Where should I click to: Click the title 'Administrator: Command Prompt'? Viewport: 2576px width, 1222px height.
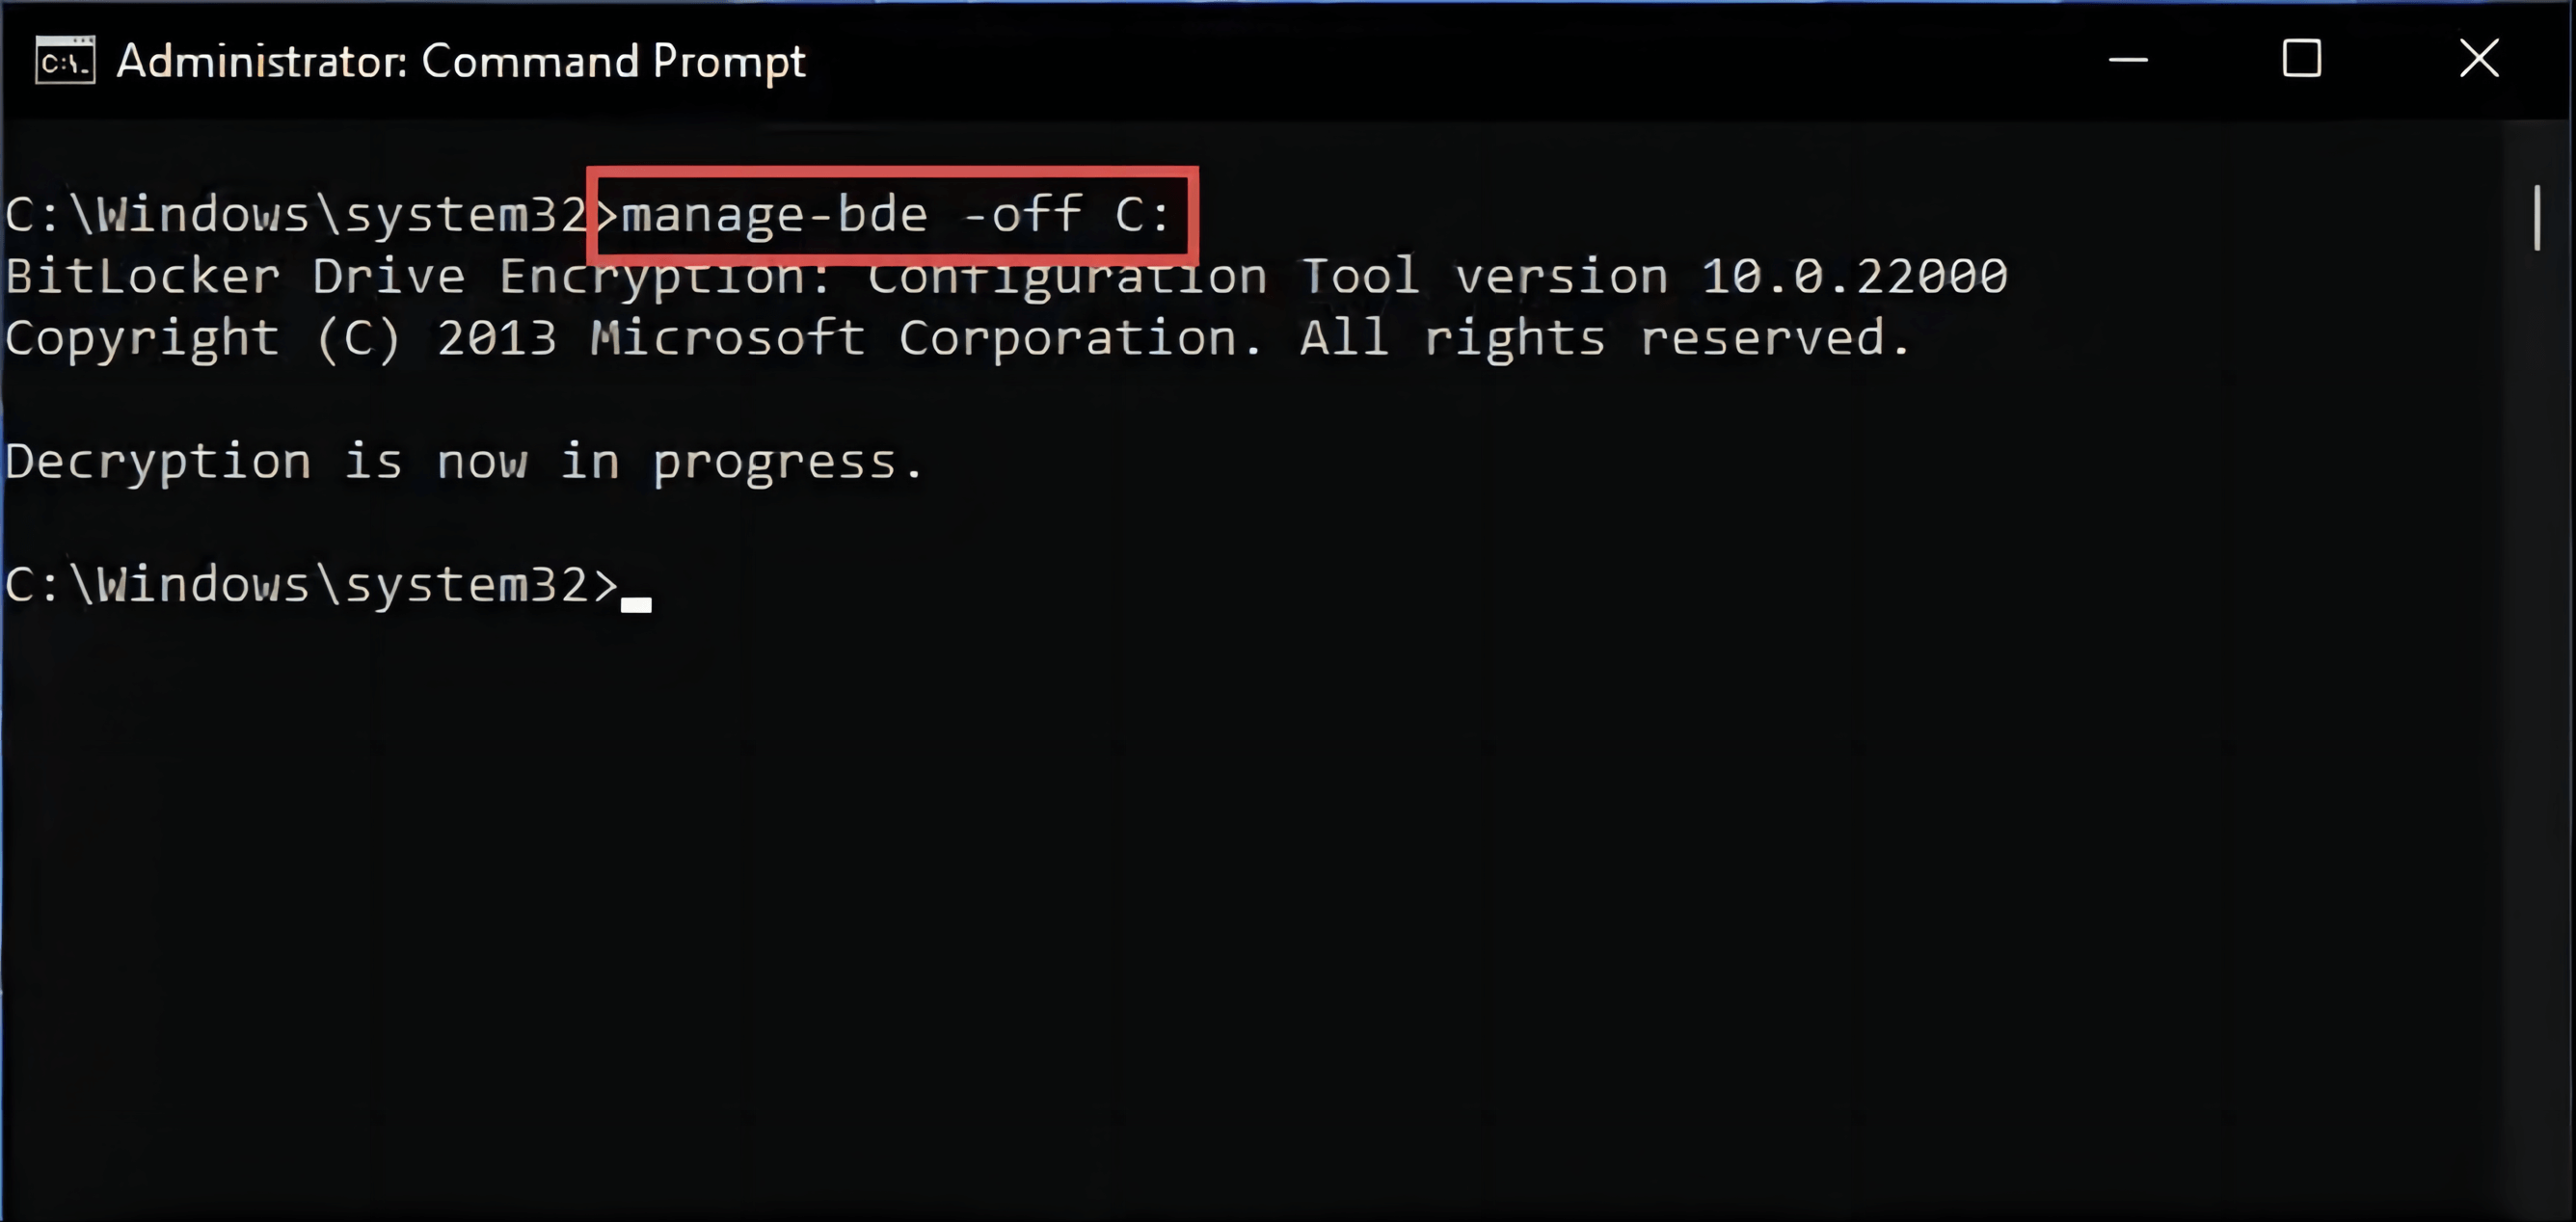click(x=460, y=59)
